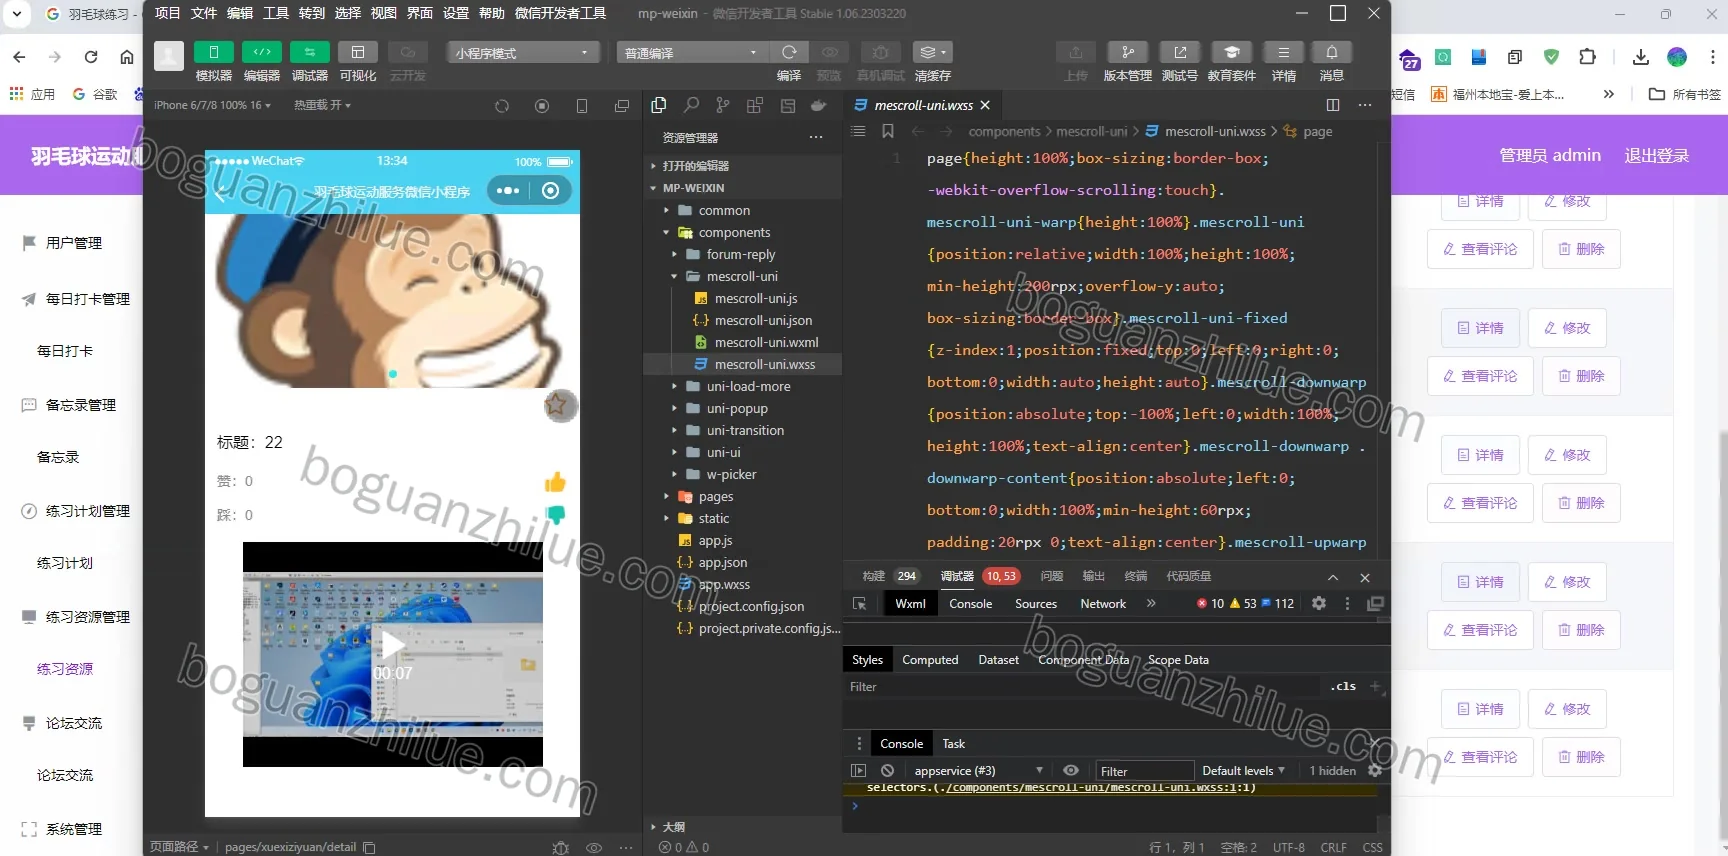Screen dimensions: 1728x856
Task: Open the hot reload (热重载) dropdown
Action: [322, 105]
